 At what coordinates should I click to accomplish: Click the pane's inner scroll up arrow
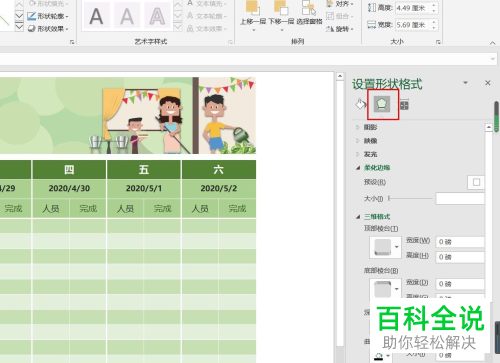point(489,127)
